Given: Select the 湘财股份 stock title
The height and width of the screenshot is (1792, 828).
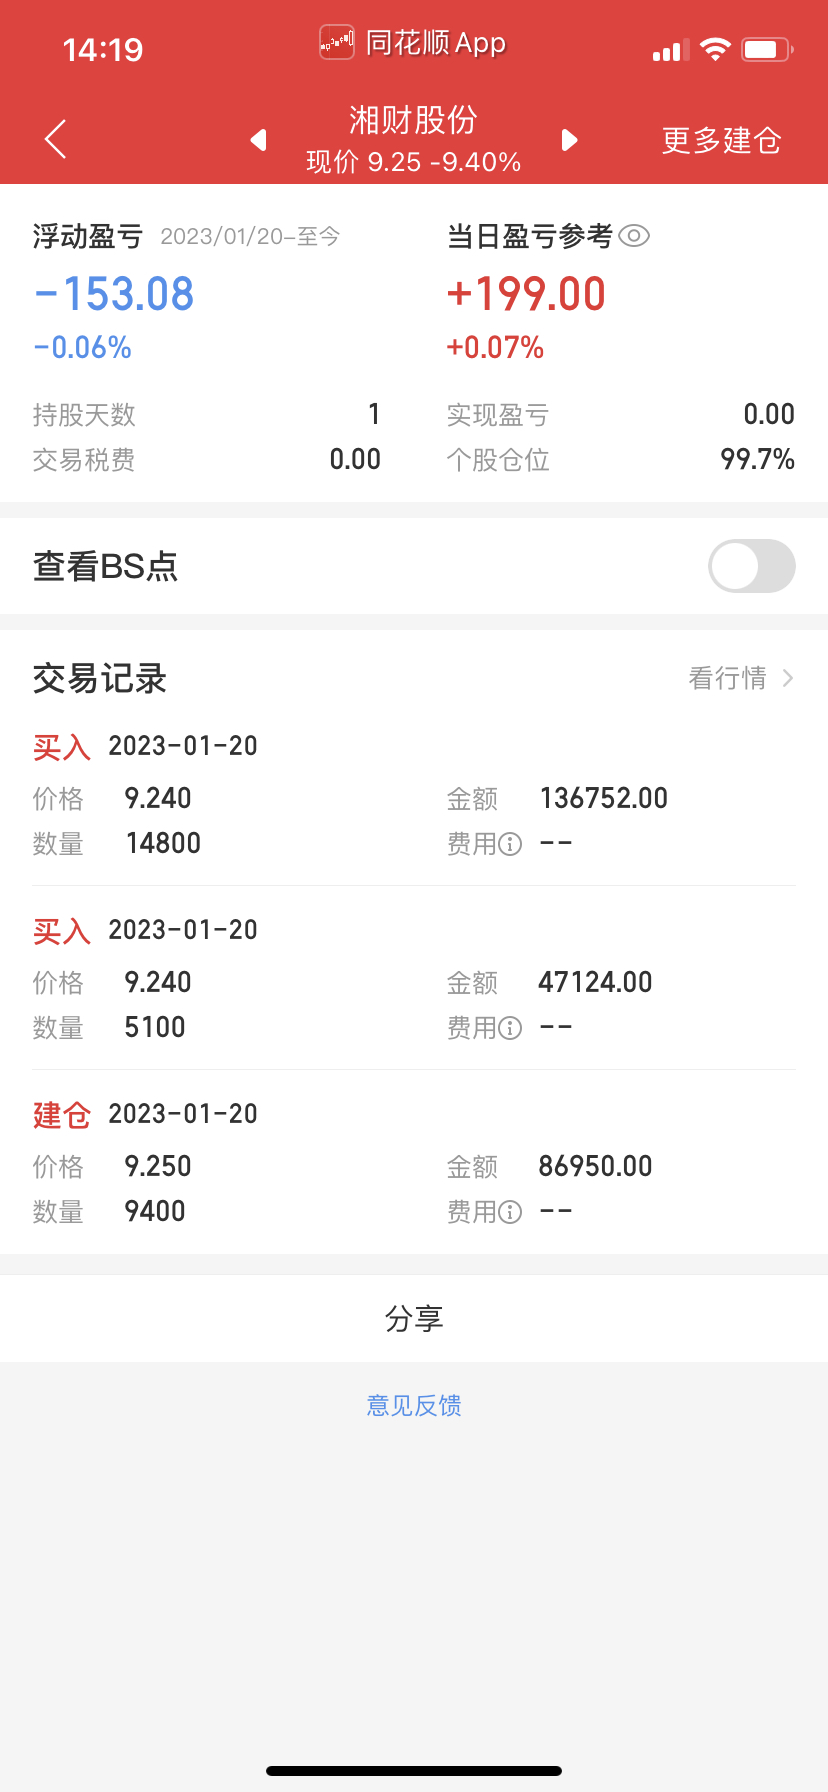Looking at the screenshot, I should point(413,120).
